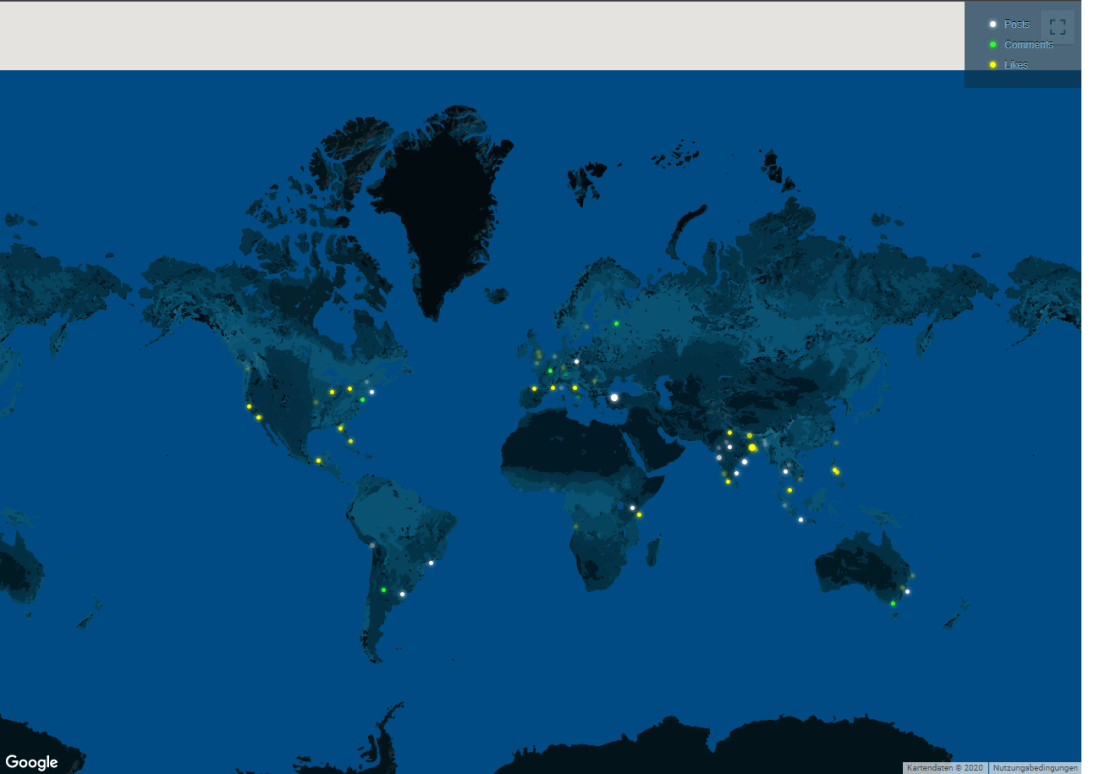This screenshot has width=1100, height=774.
Task: Select the Likes legend label
Action: tap(1016, 65)
